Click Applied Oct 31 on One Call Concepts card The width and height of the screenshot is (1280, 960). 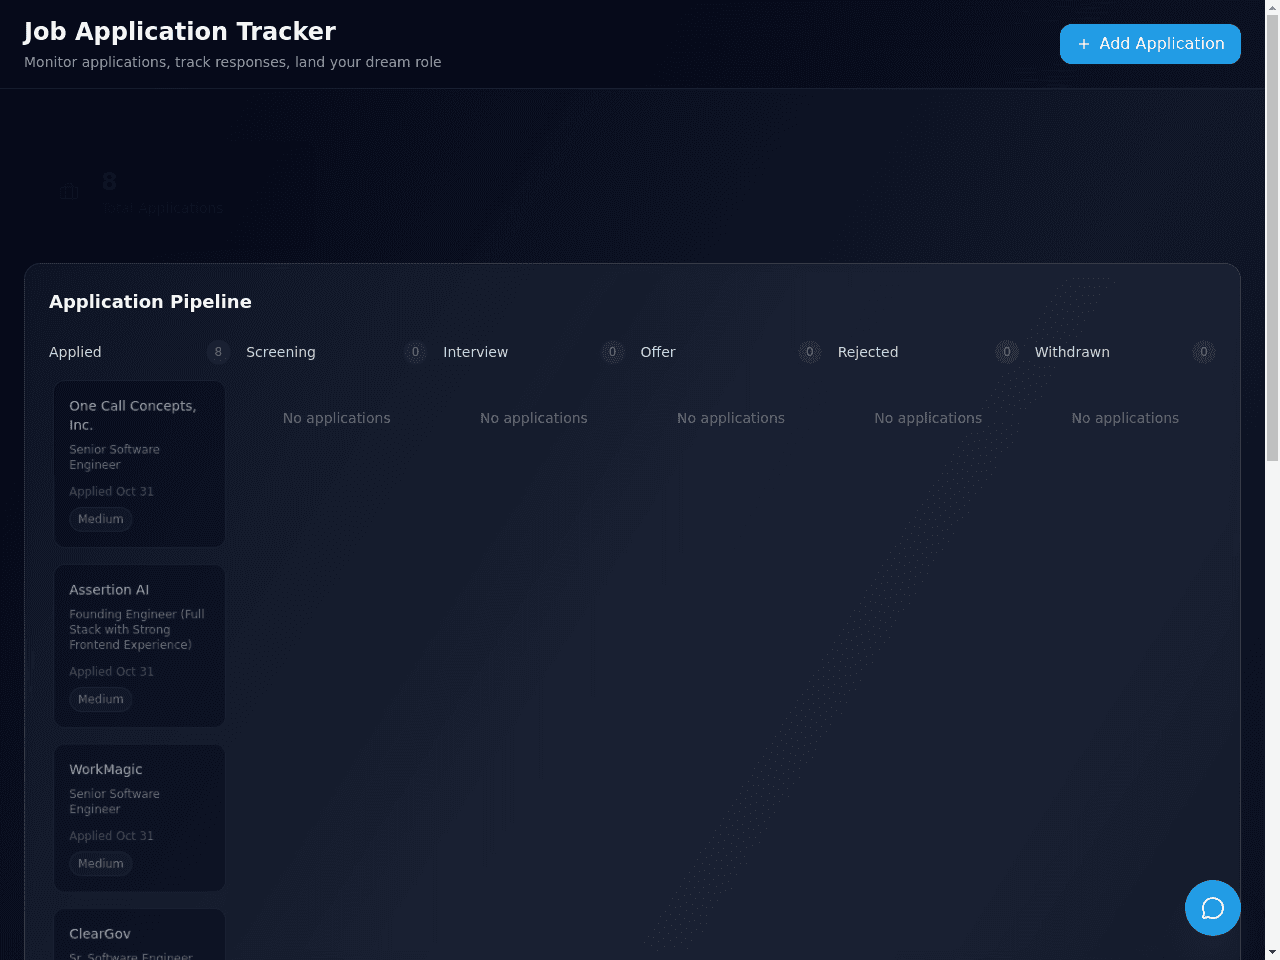[x=112, y=492]
